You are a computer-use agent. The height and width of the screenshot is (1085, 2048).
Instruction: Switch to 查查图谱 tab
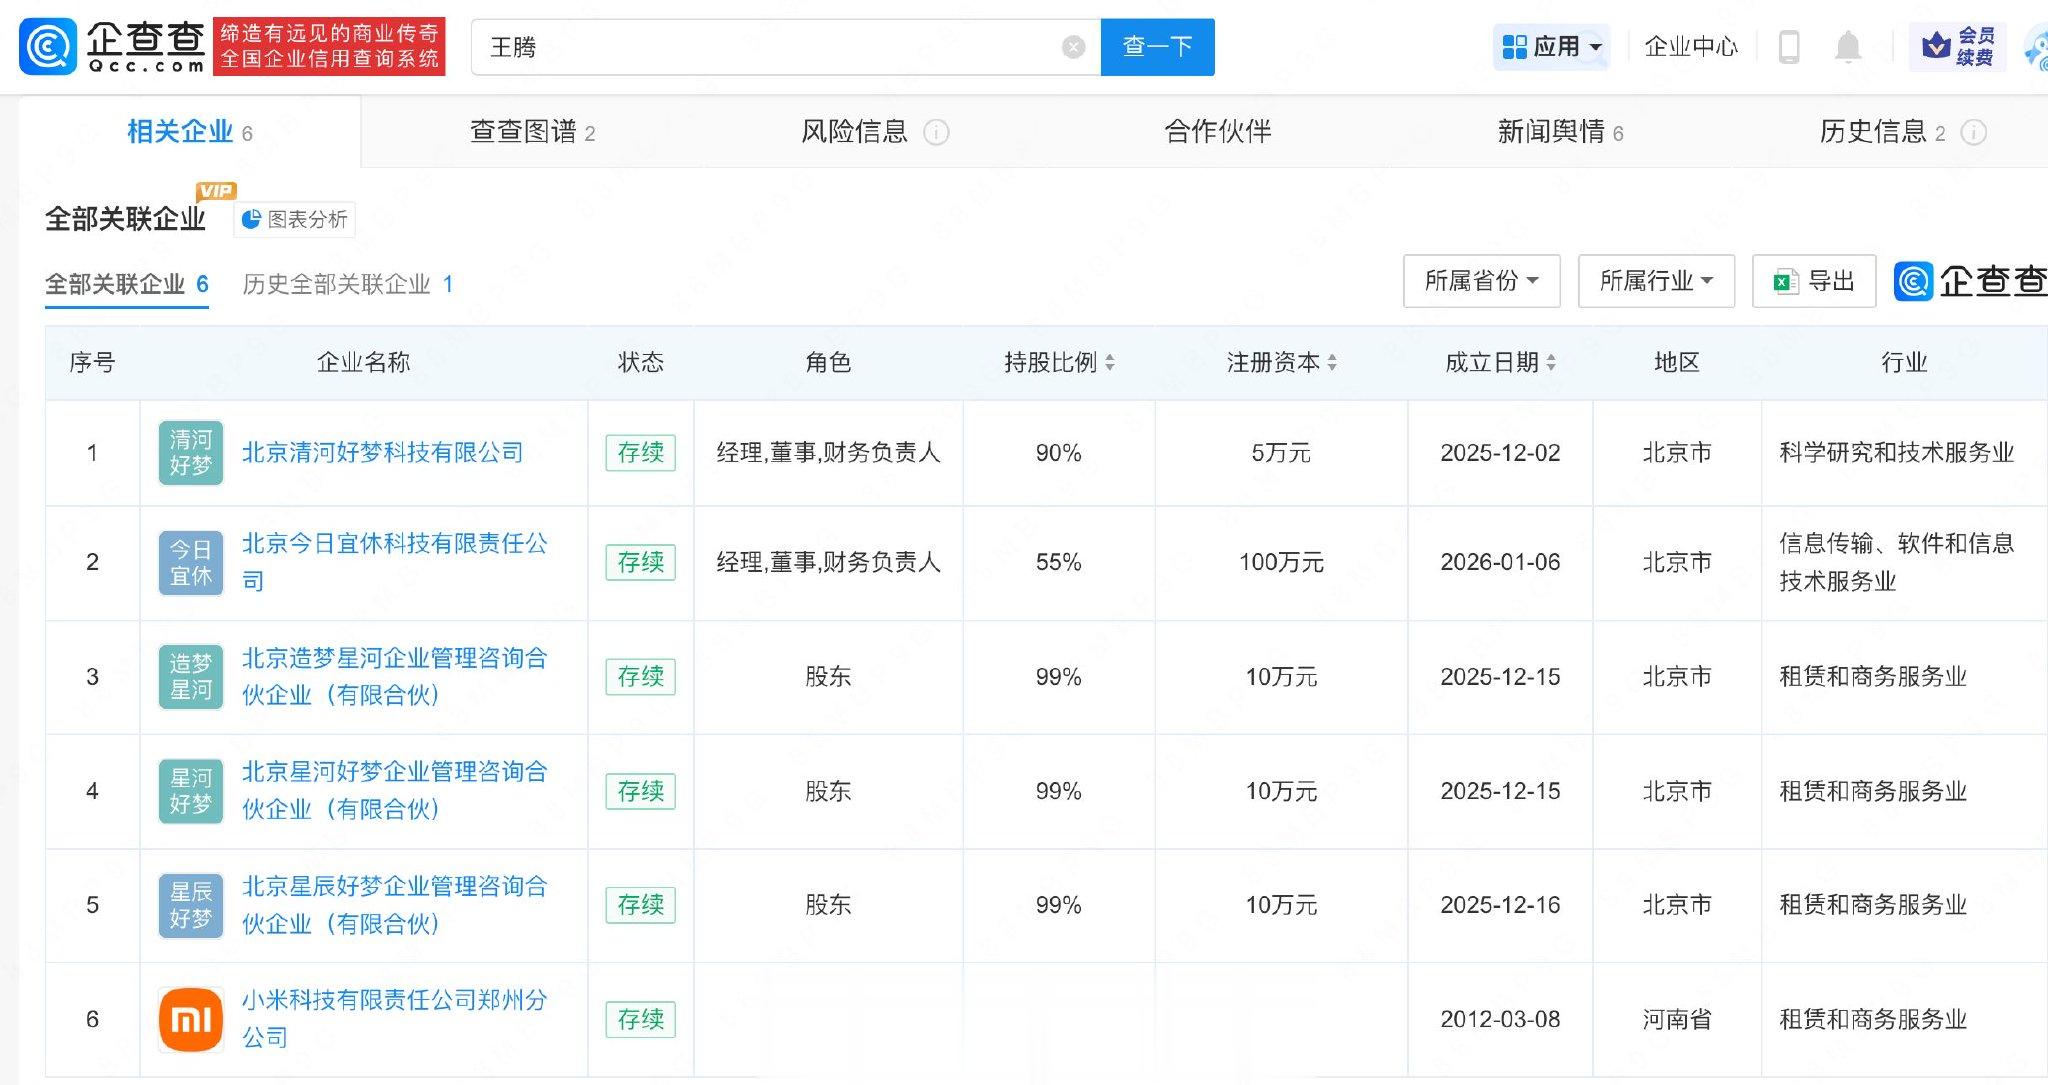click(x=532, y=132)
